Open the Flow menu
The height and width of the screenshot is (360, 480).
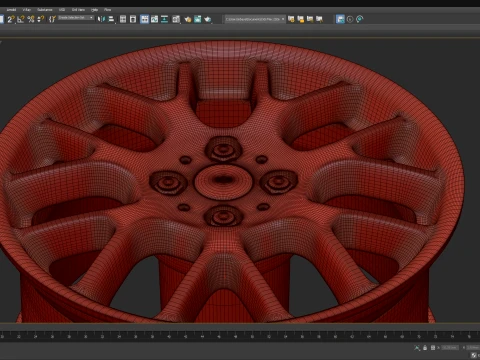(x=107, y=10)
